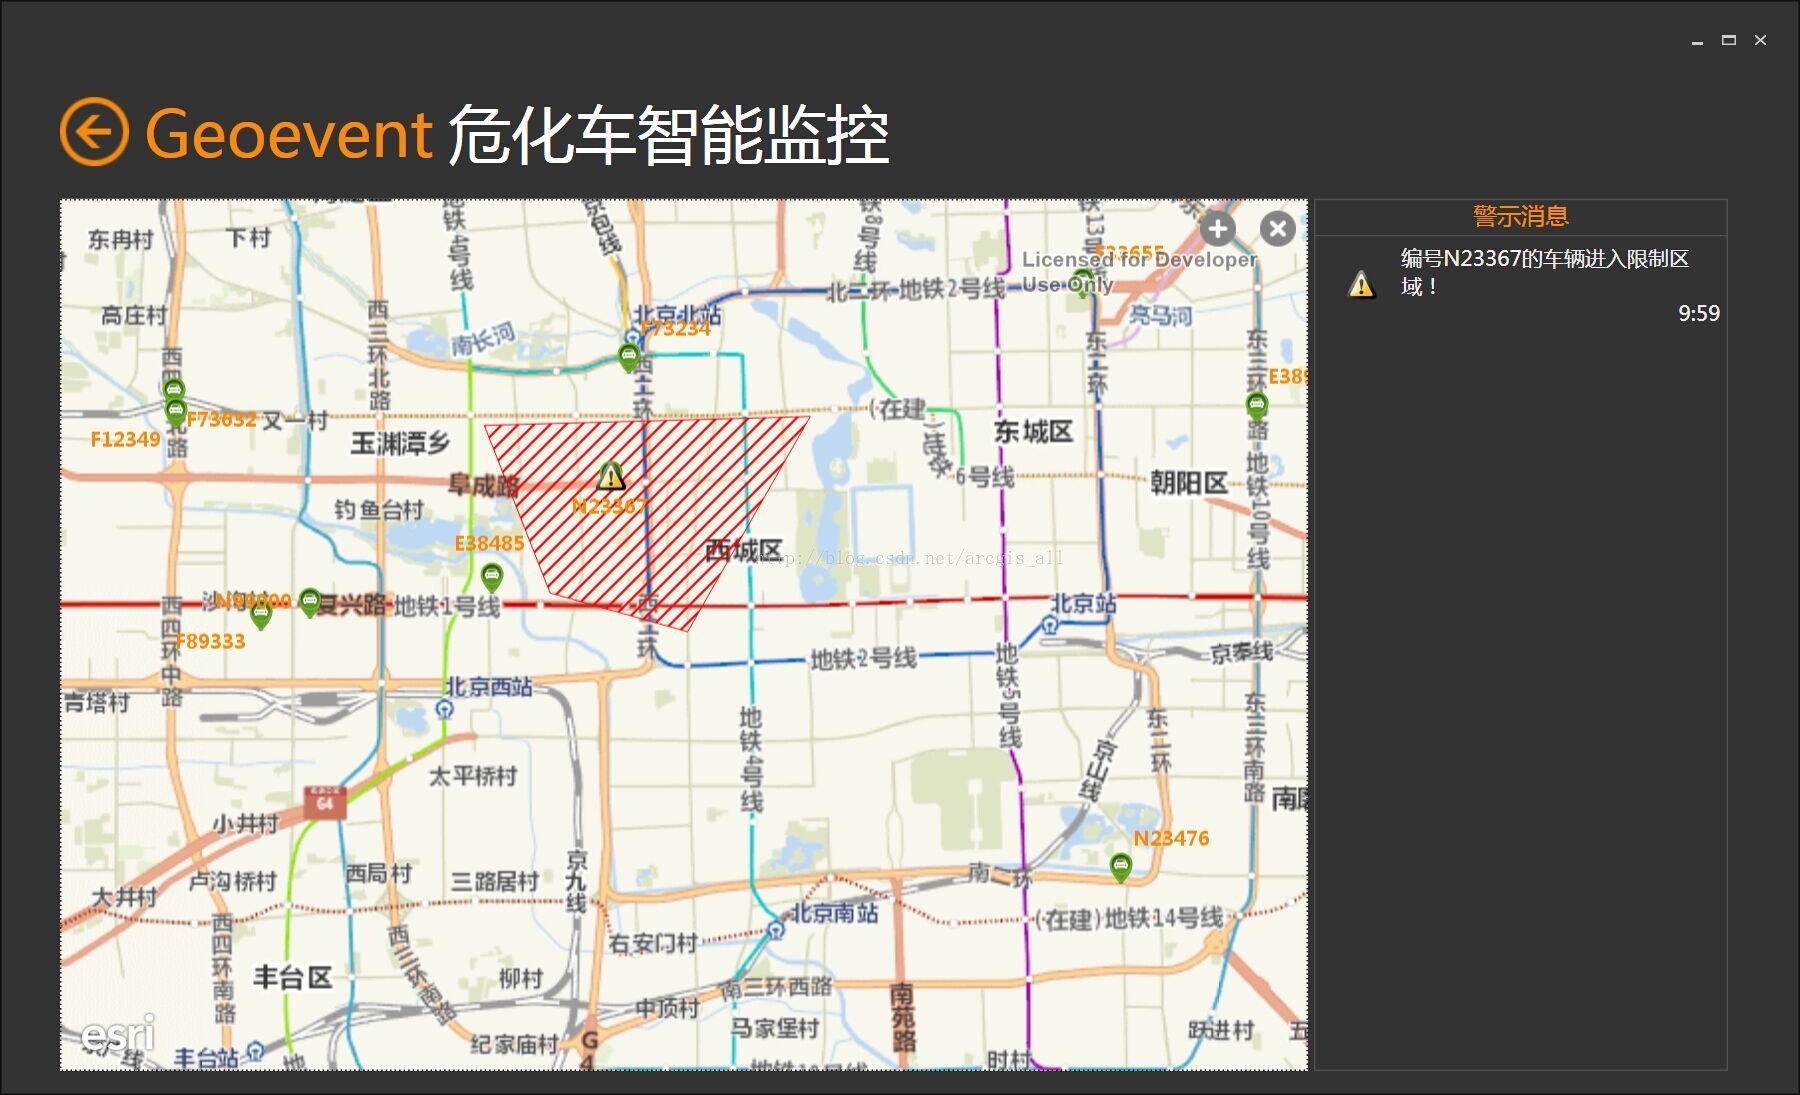Select vehicle marker E38485 on the map
Viewport: 1800px width, 1095px height.
(x=491, y=576)
